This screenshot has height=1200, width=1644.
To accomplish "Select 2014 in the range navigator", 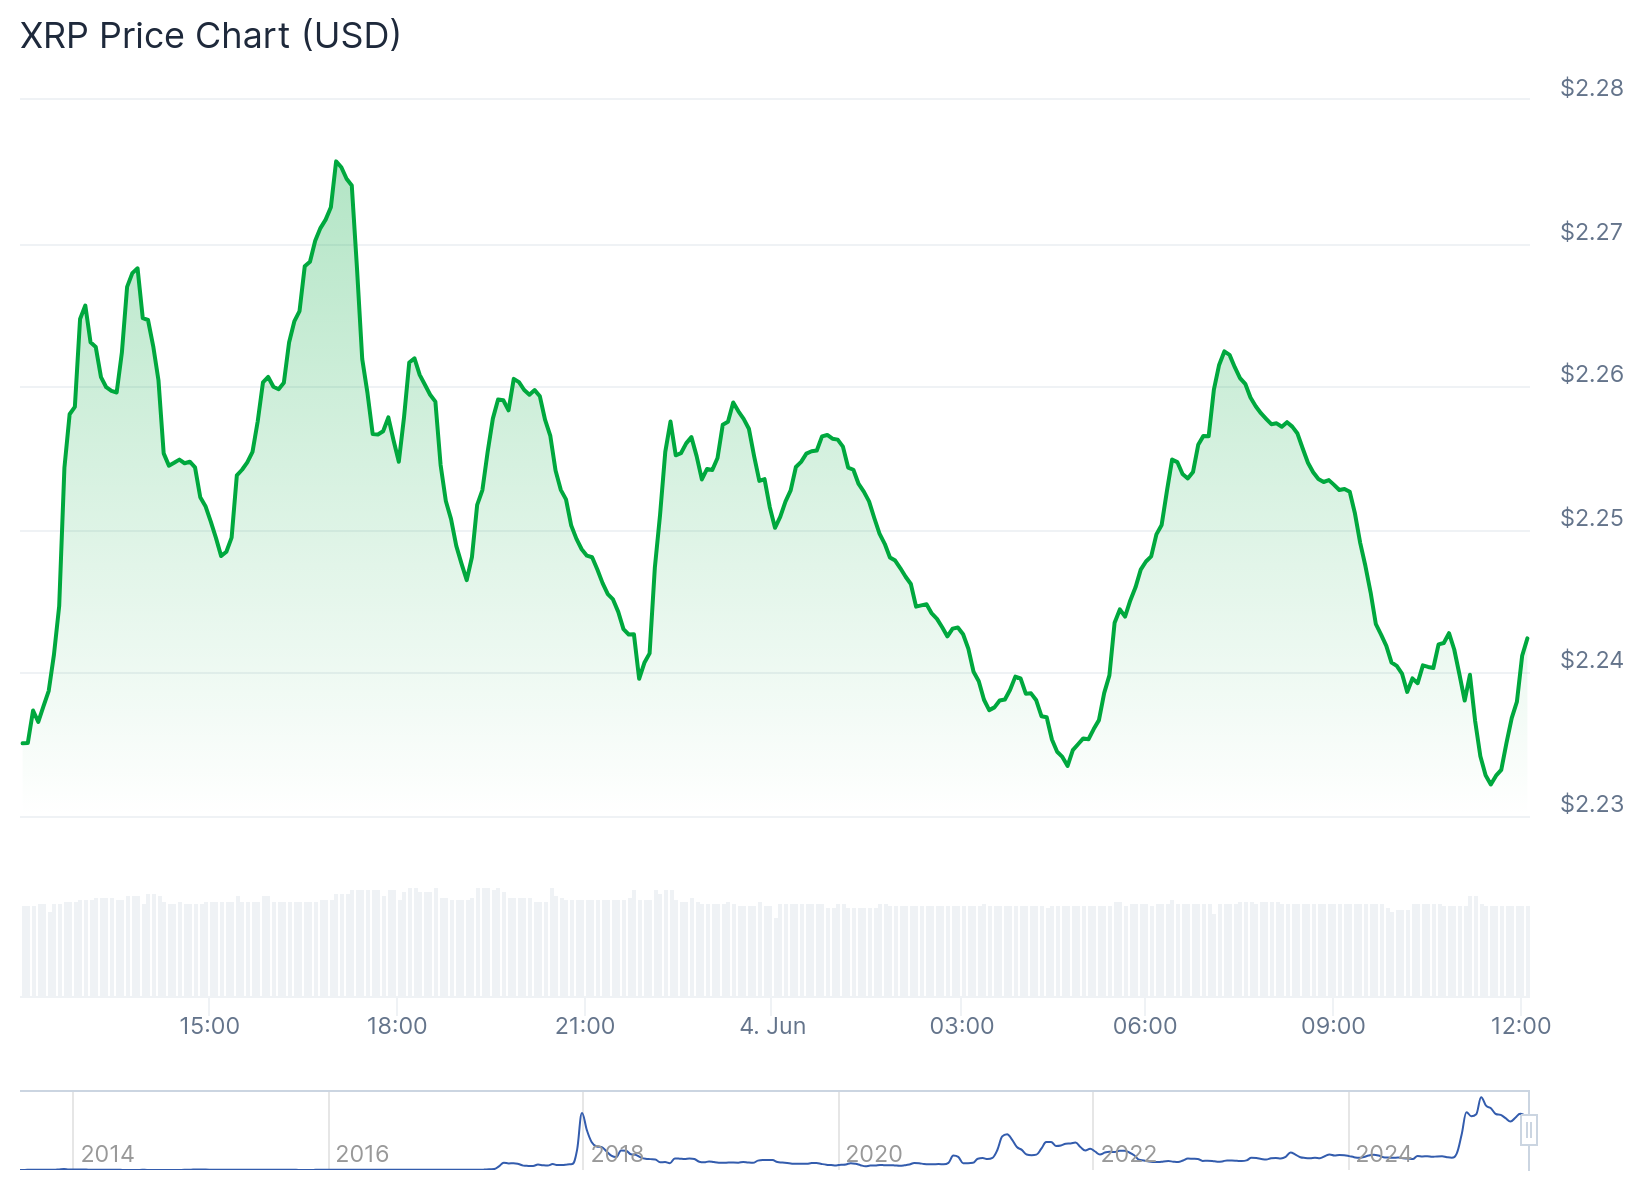I will click(108, 1154).
